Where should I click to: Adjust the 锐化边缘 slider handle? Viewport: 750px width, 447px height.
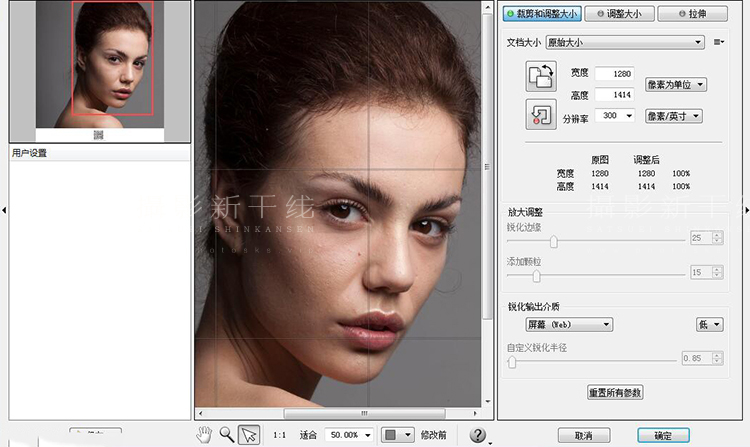[553, 241]
